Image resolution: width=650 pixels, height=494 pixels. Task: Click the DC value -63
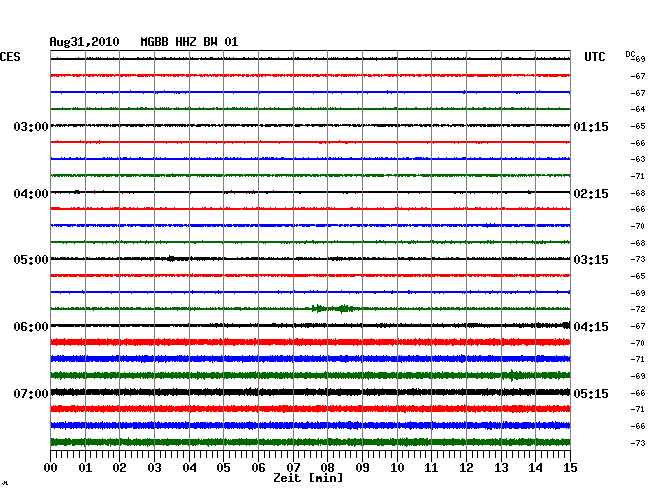click(x=638, y=159)
